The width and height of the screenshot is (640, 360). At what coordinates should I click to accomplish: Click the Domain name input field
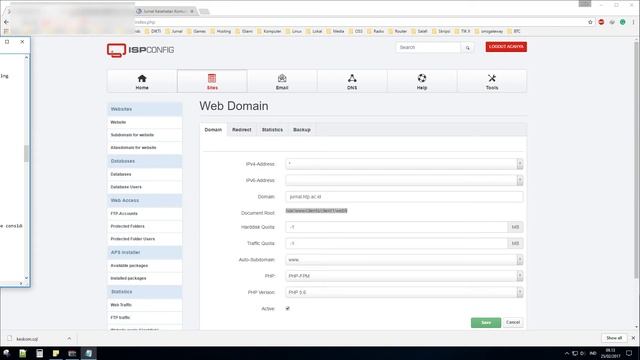[404, 197]
